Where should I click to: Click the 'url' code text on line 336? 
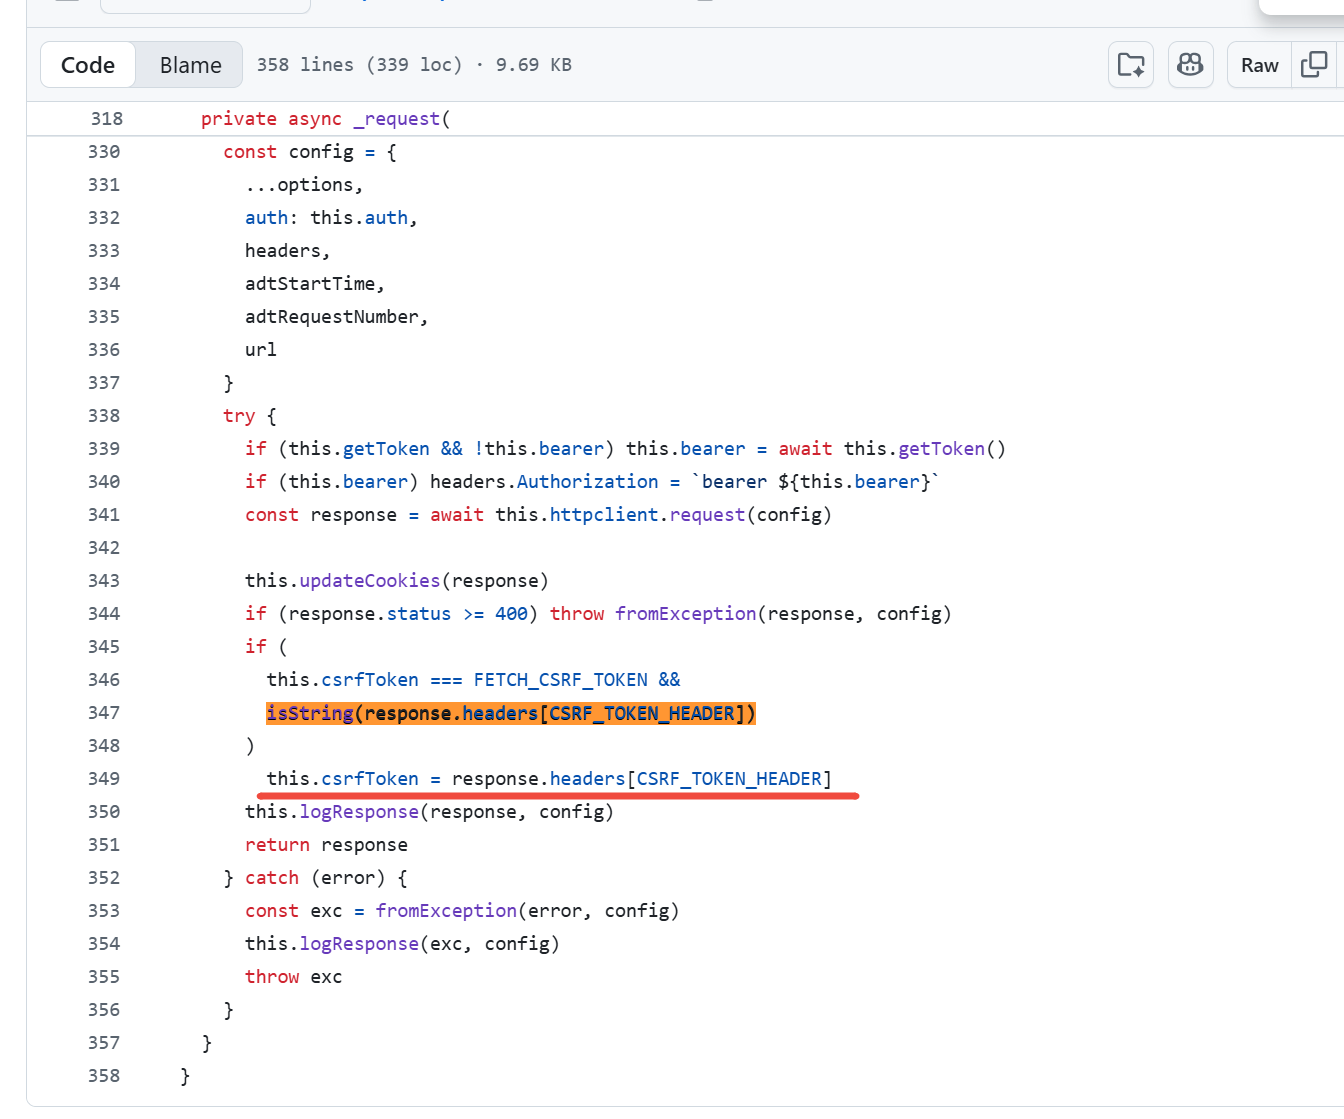[261, 350]
